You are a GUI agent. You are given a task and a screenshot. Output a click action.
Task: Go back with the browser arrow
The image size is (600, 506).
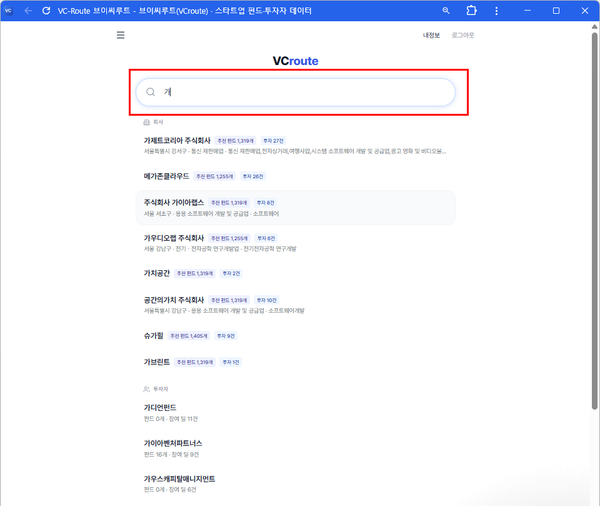pos(28,11)
